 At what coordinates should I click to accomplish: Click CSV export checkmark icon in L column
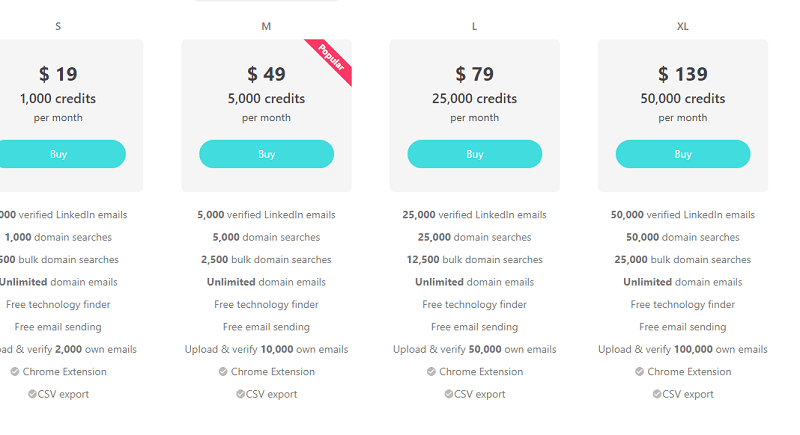pos(449,394)
